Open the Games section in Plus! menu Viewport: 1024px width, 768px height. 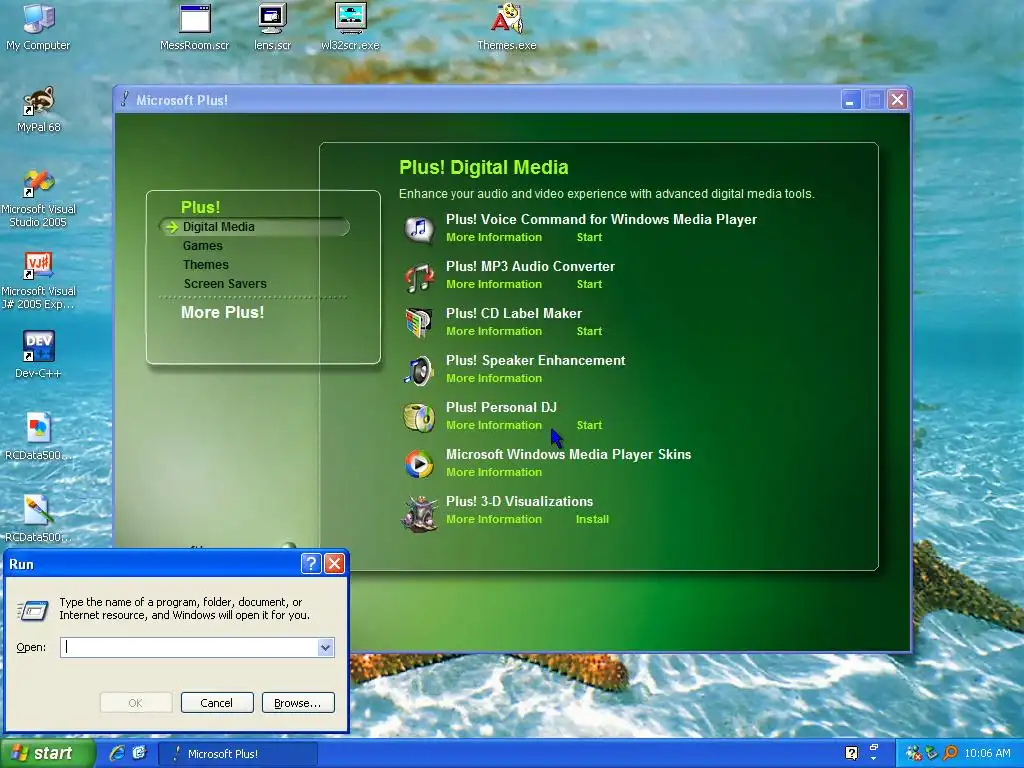point(202,246)
